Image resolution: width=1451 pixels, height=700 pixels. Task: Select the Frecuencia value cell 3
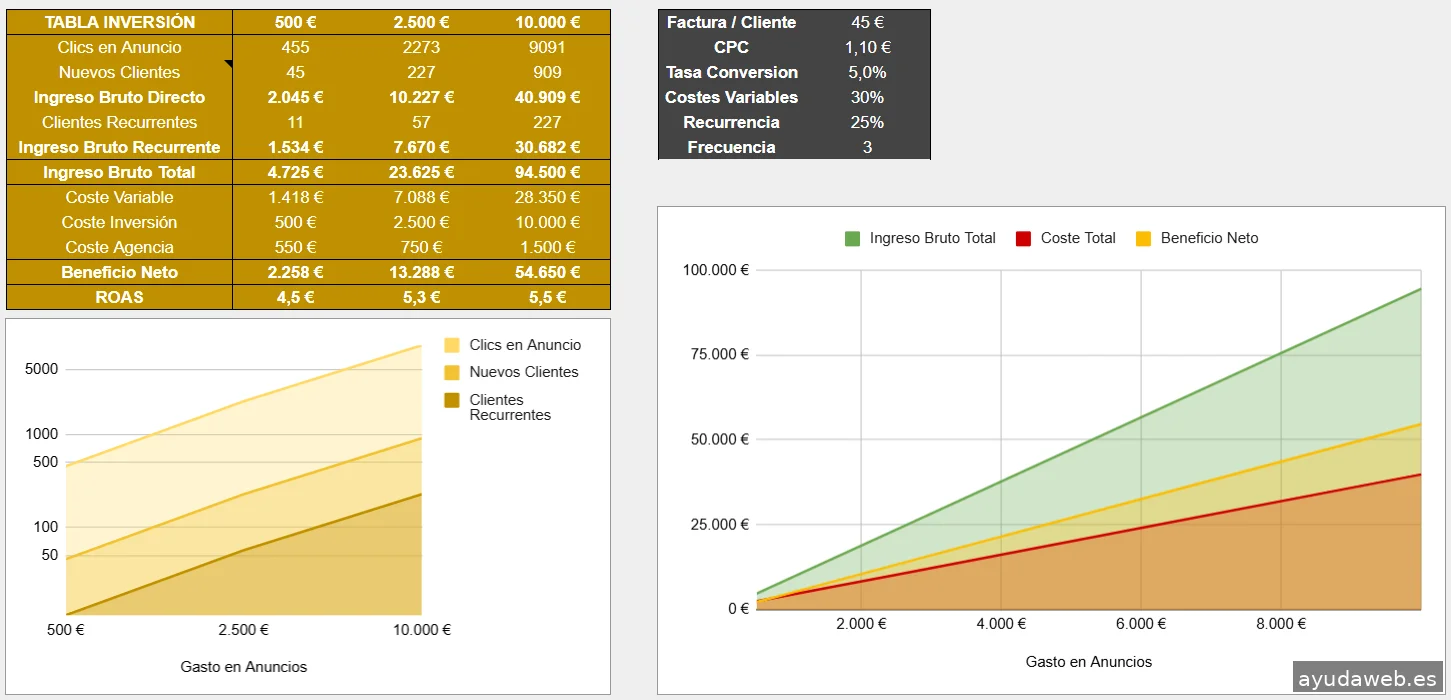coord(867,147)
